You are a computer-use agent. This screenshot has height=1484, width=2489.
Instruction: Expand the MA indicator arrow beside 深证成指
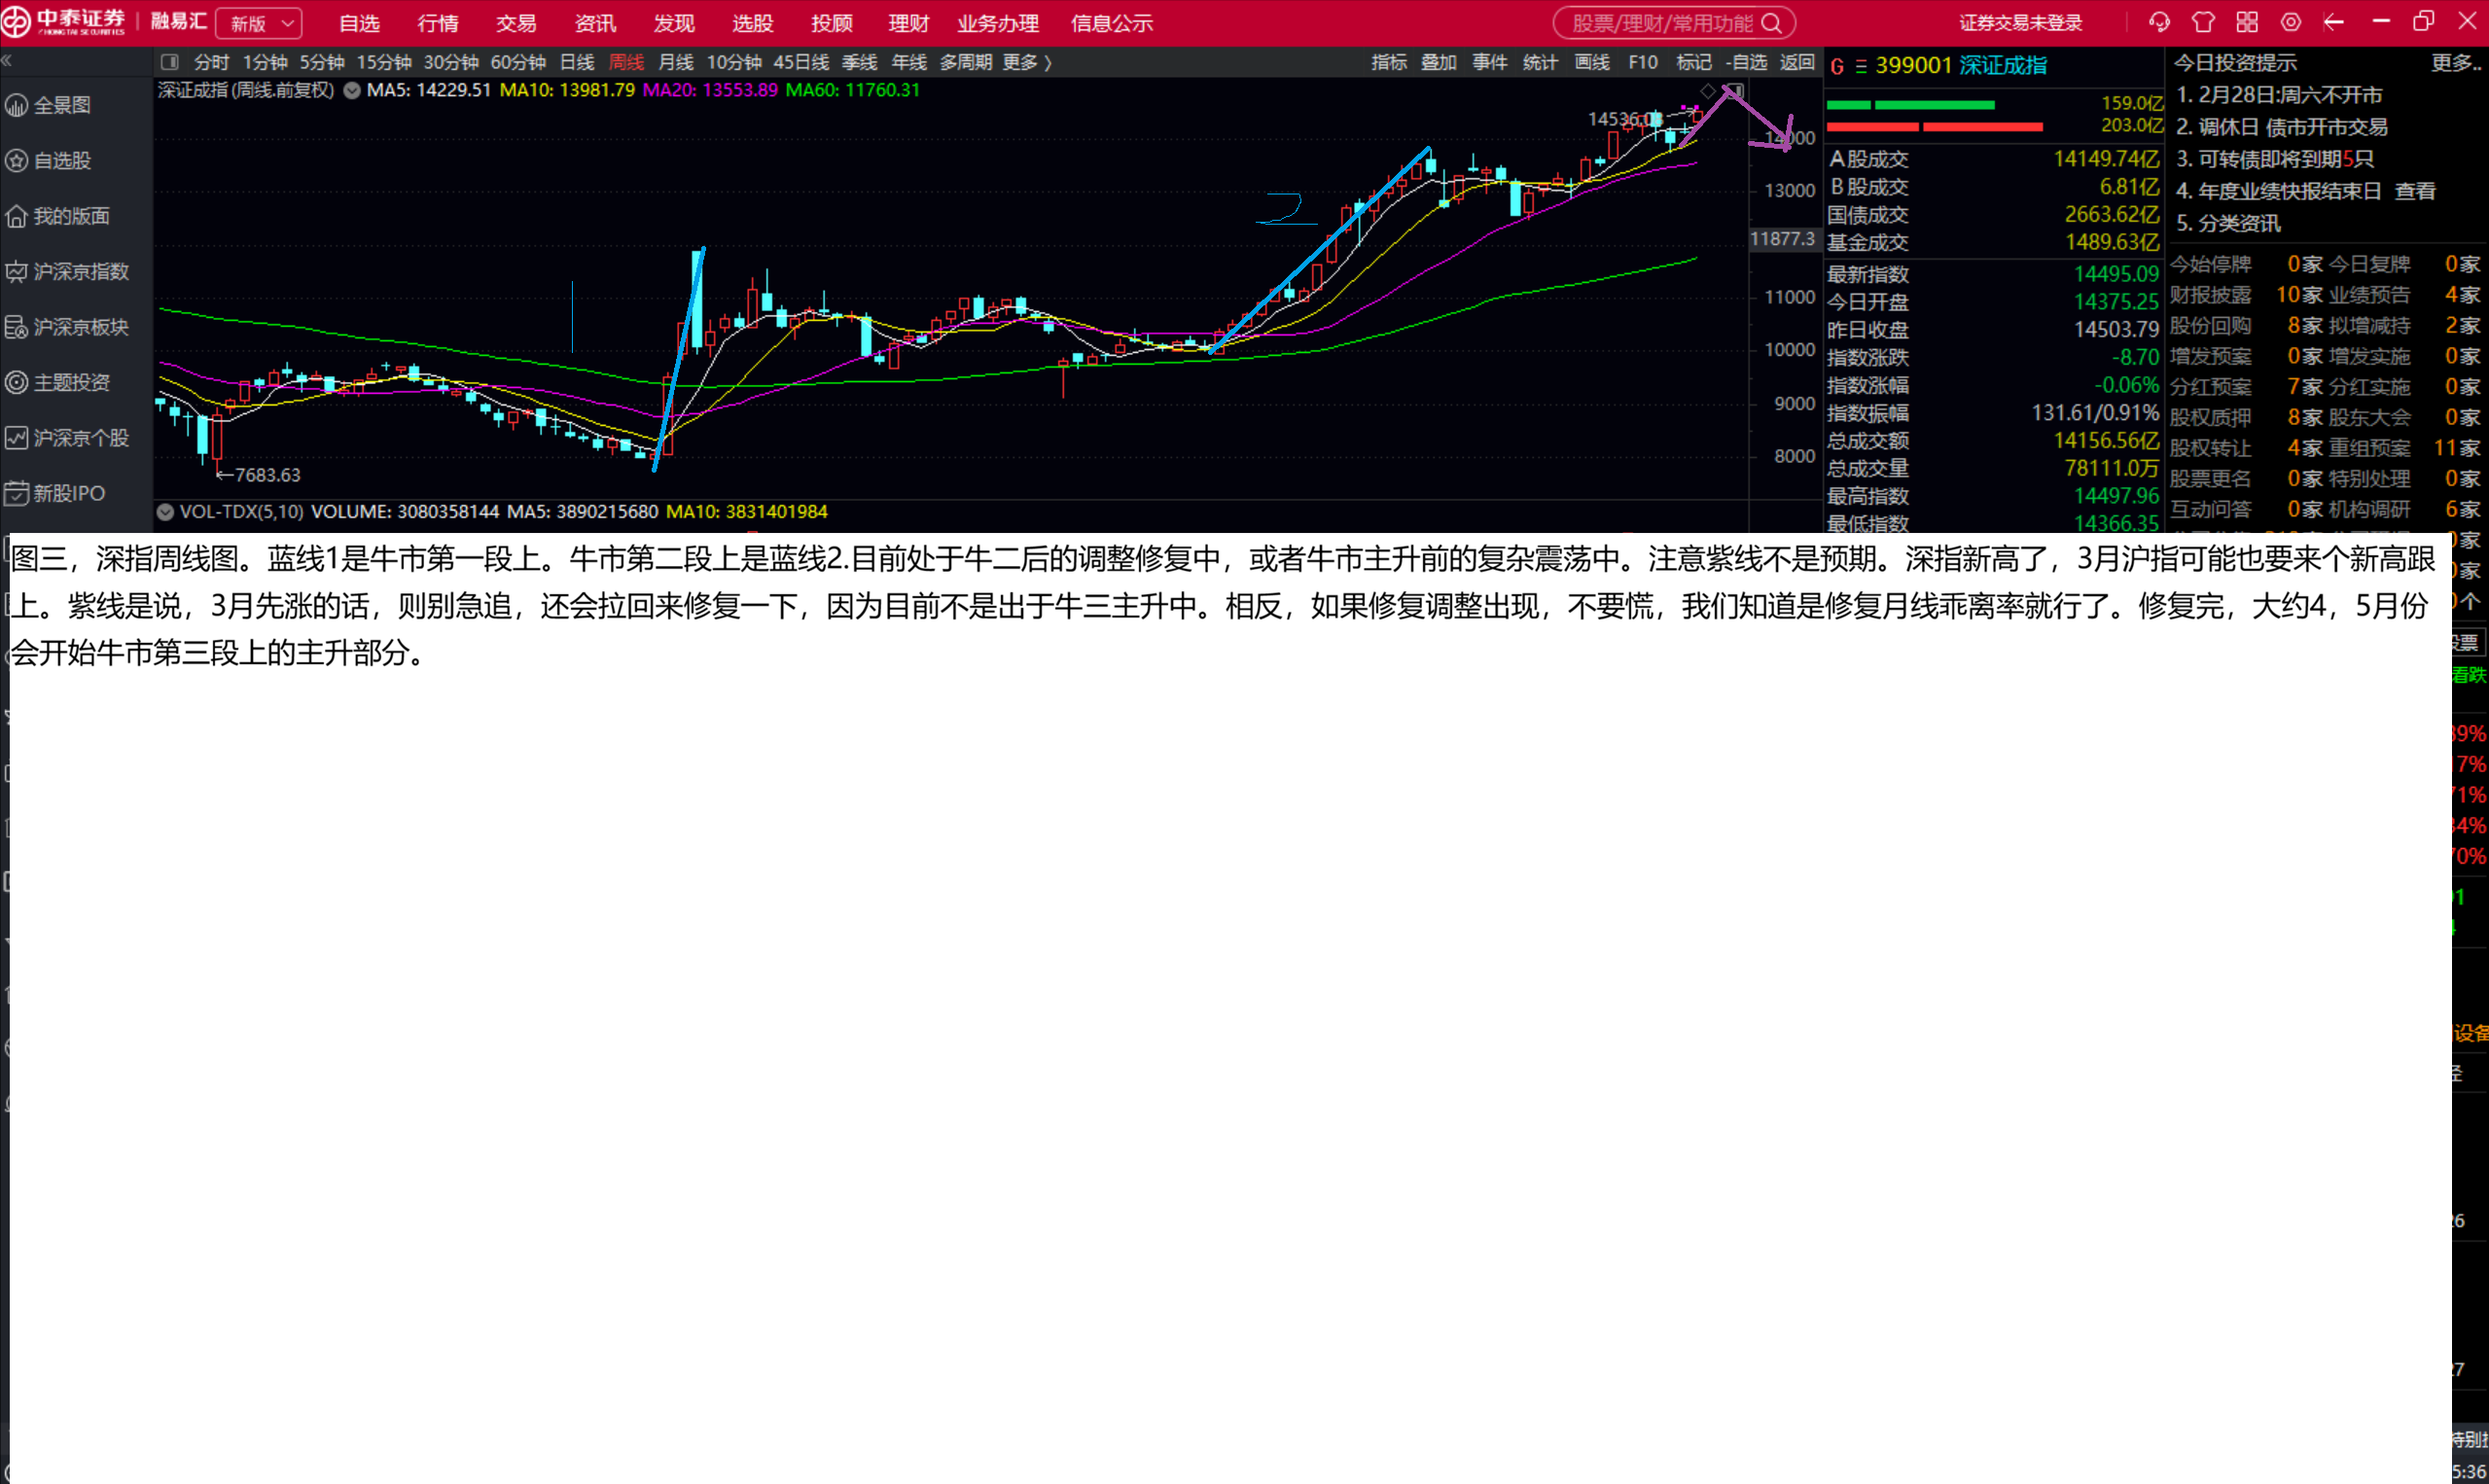pos(352,90)
